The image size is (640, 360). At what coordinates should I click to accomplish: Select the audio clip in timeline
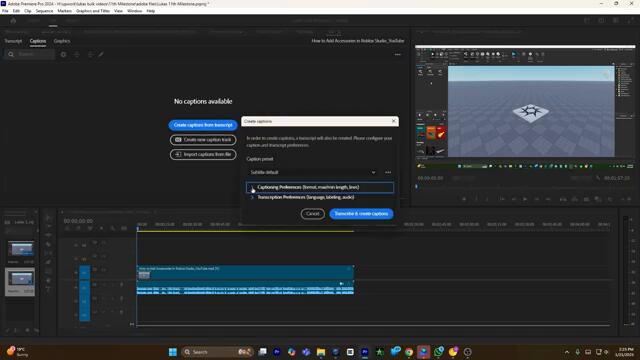coord(245,288)
